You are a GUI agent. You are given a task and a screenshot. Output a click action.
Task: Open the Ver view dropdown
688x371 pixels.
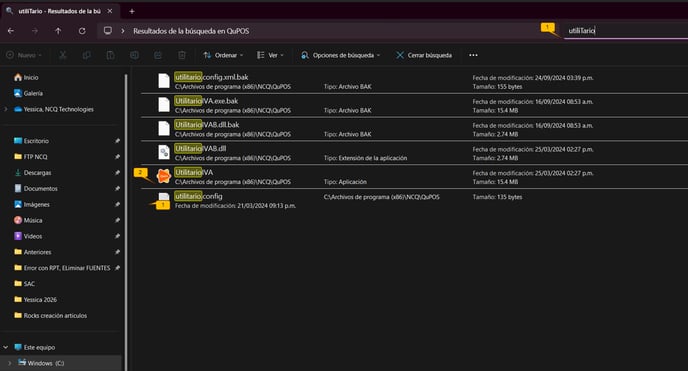[270, 55]
